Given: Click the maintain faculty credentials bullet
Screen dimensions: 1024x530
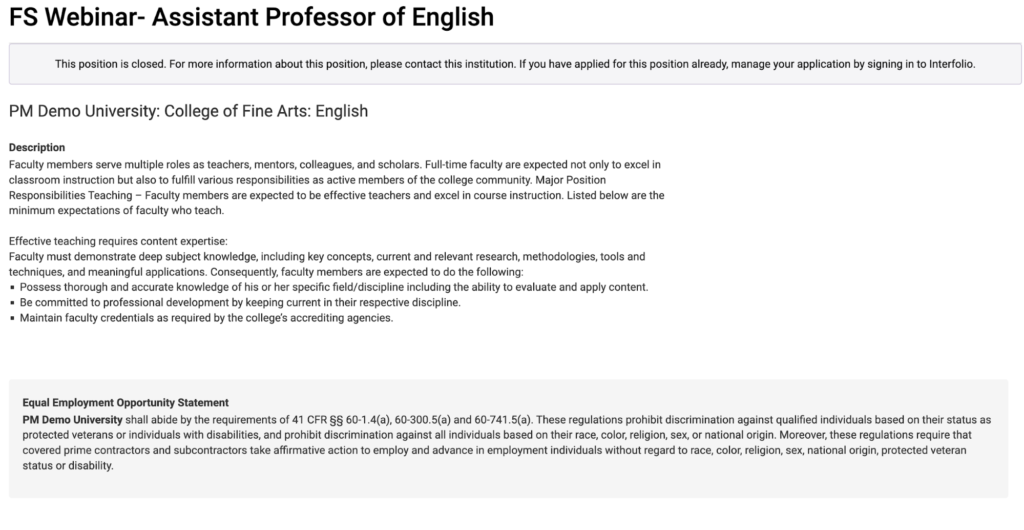Looking at the screenshot, I should point(206,318).
